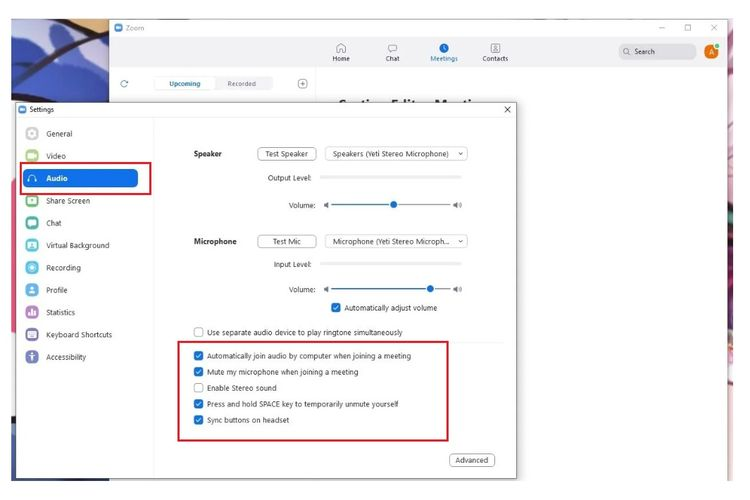Screen dimensions: 750x500
Task: Open Virtual Background settings
Action: [x=77, y=245]
